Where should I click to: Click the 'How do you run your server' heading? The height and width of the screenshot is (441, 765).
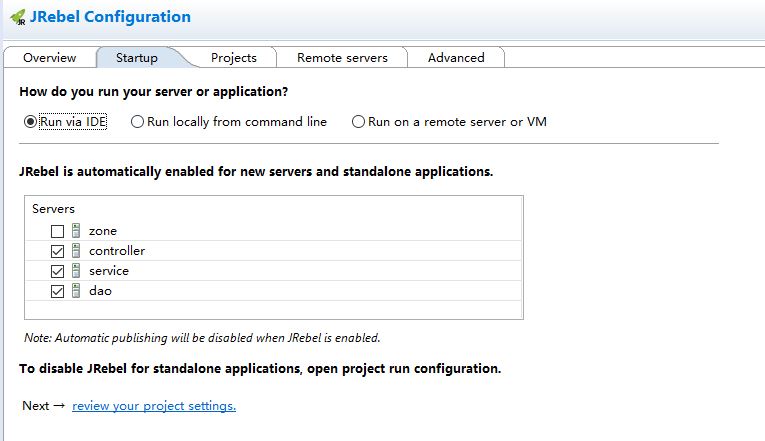click(154, 92)
